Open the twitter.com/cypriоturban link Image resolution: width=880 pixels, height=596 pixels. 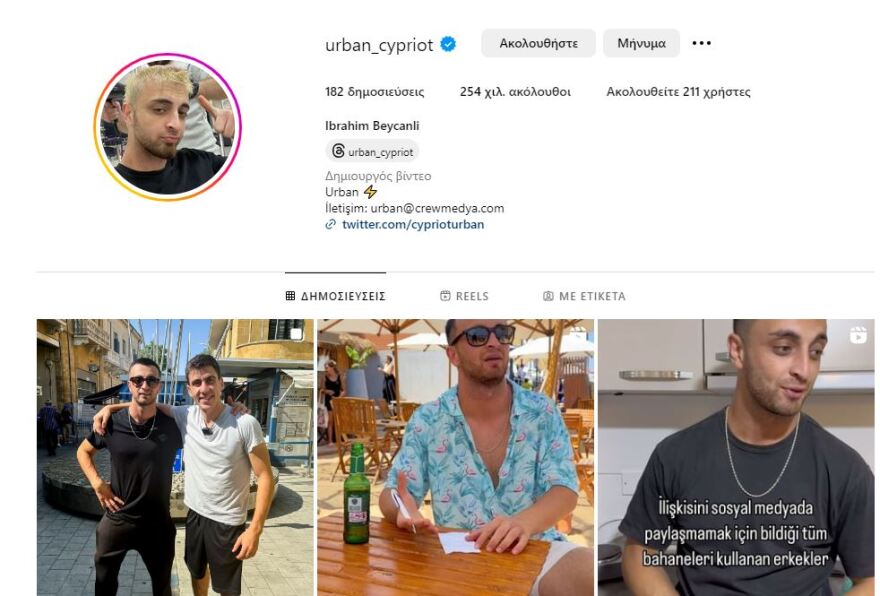coord(413,224)
